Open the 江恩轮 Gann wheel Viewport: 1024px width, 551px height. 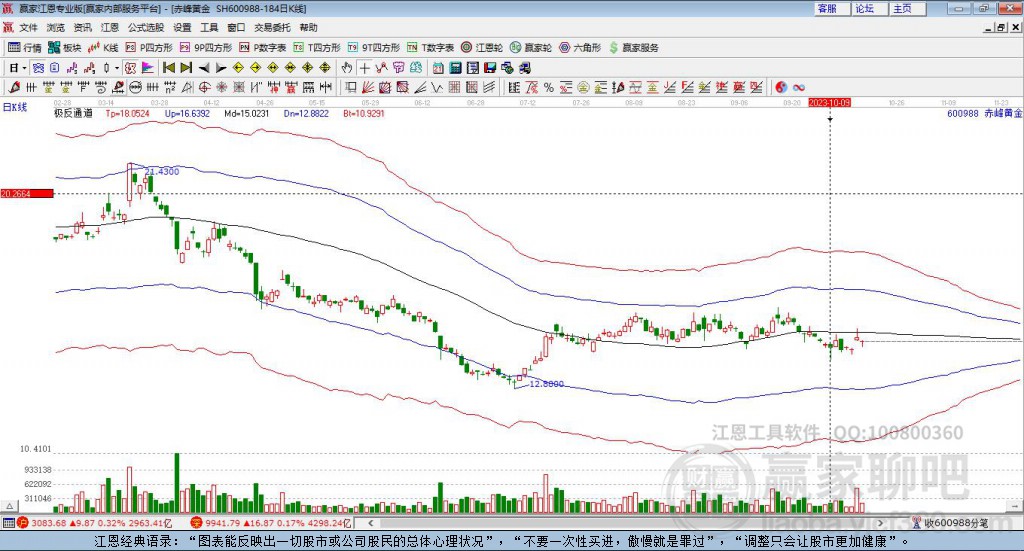click(x=482, y=48)
